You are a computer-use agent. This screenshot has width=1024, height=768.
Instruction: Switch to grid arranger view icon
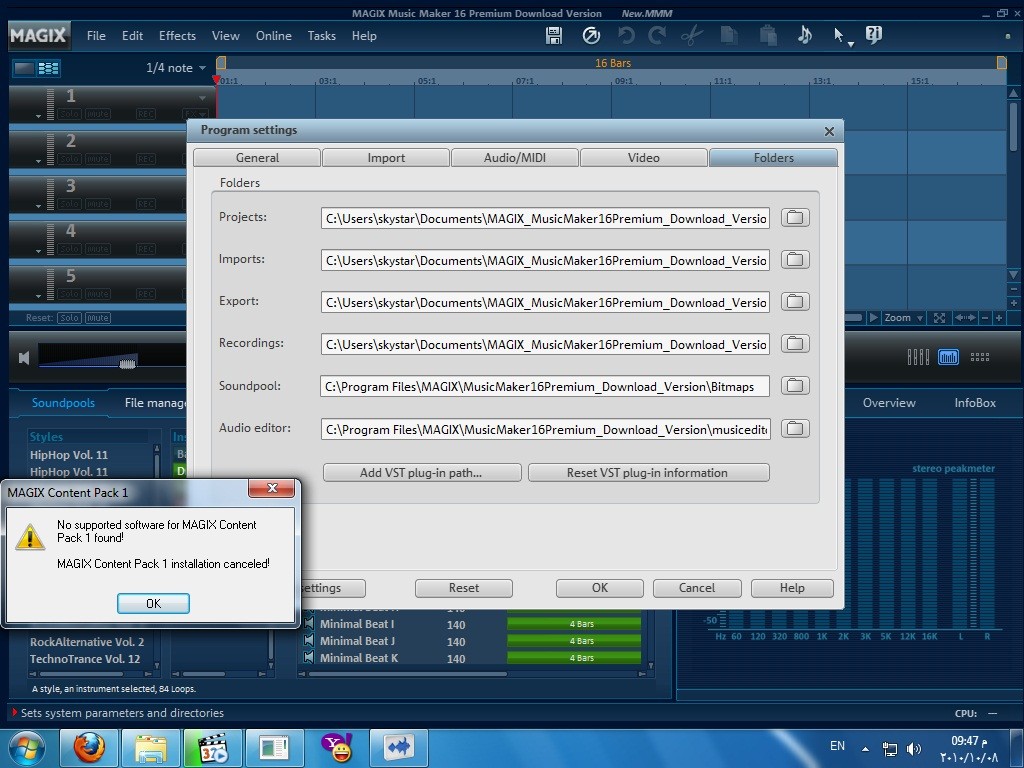[x=48, y=68]
